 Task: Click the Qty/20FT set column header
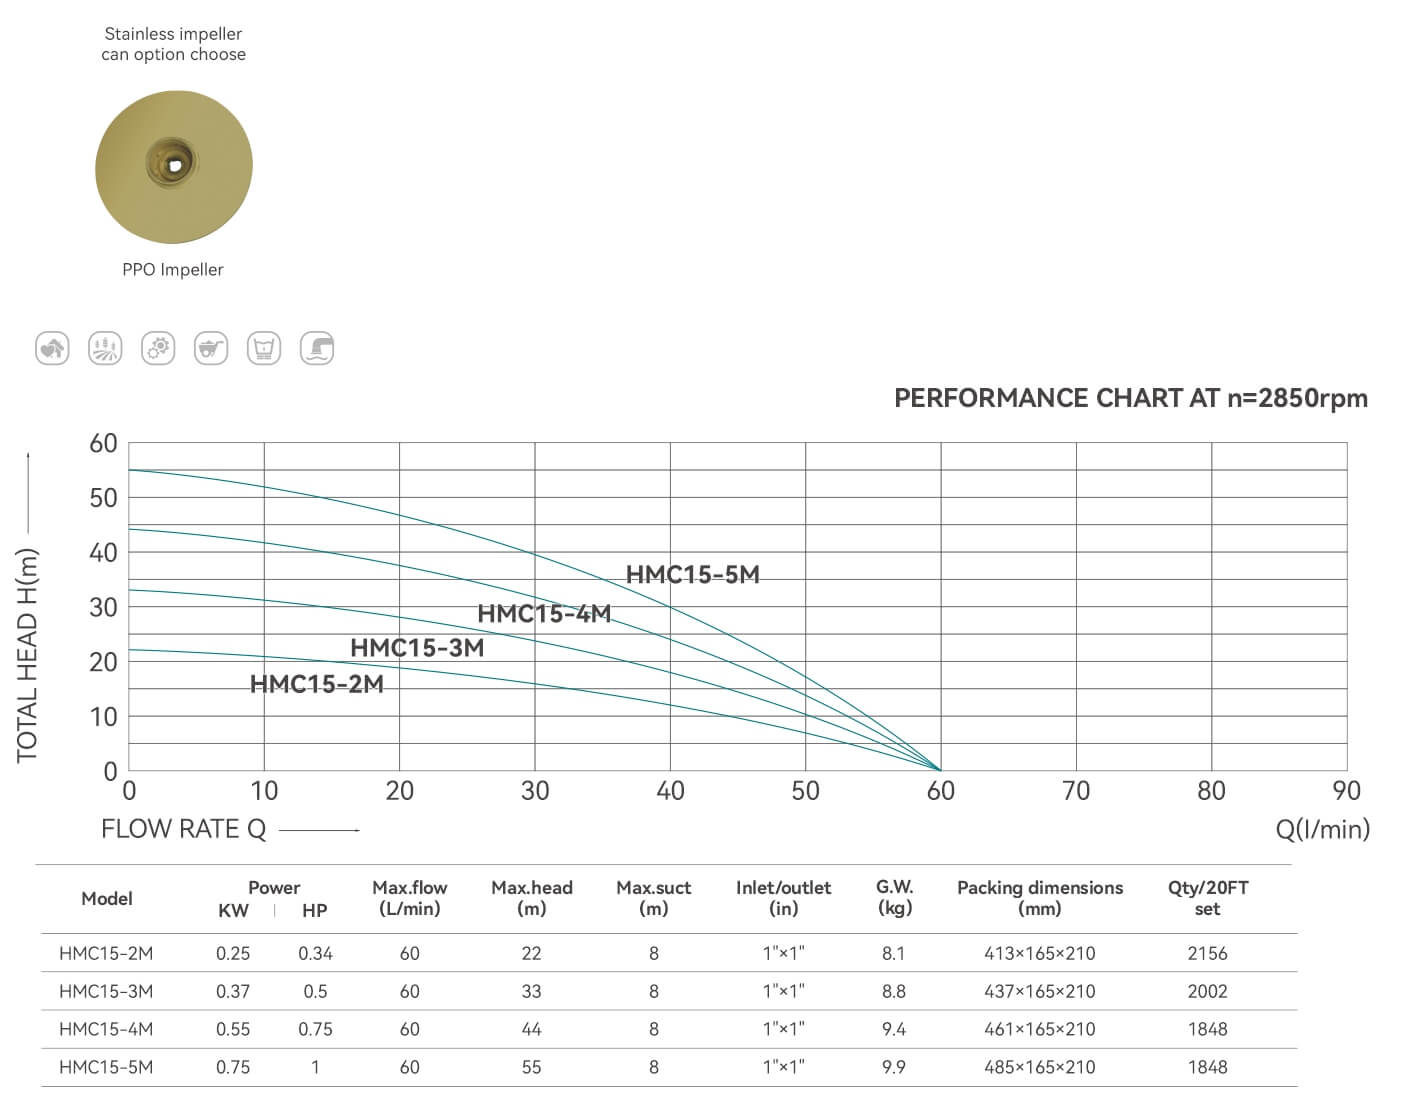pyautogui.click(x=1207, y=898)
